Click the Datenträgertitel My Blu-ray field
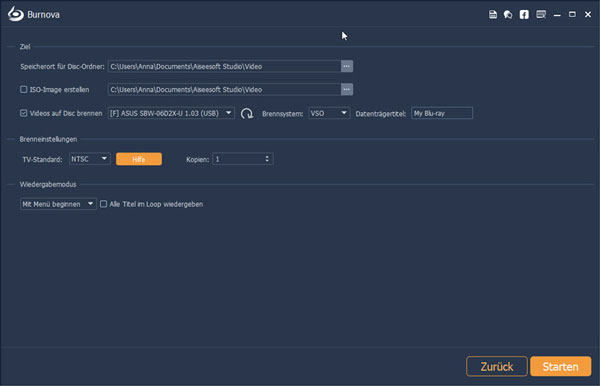The image size is (600, 386). (442, 113)
